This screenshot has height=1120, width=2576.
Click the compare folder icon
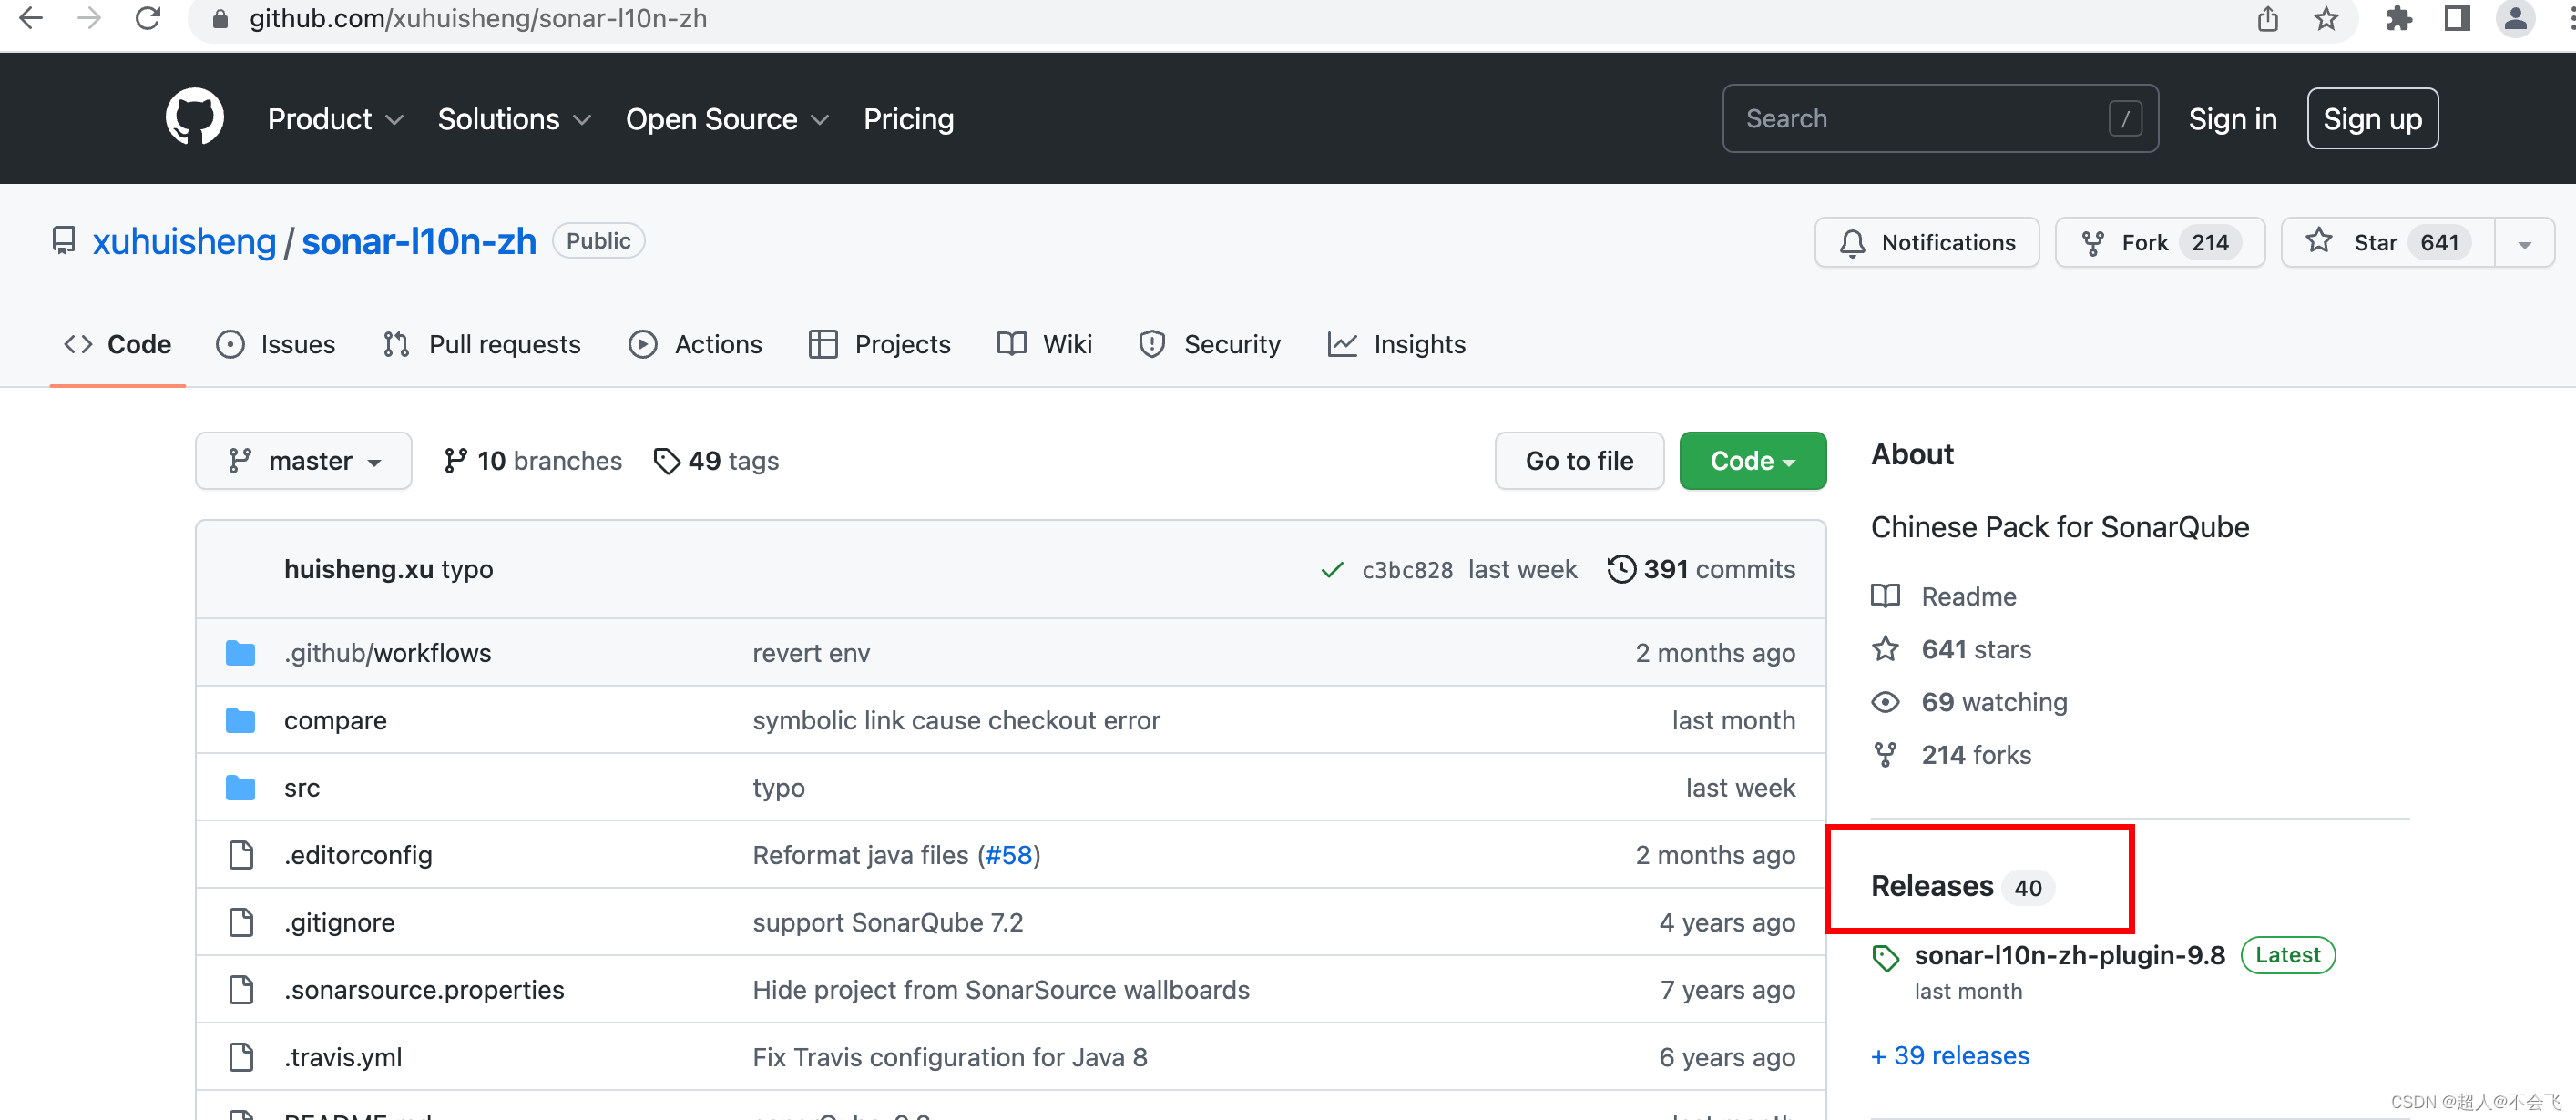[240, 720]
